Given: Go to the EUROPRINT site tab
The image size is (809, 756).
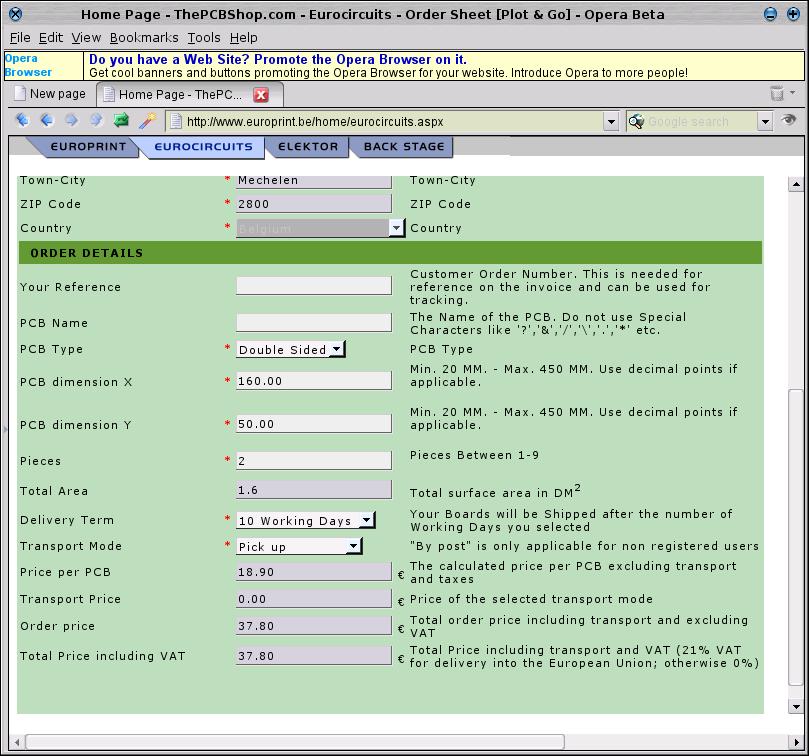Looking at the screenshot, I should pos(88,147).
